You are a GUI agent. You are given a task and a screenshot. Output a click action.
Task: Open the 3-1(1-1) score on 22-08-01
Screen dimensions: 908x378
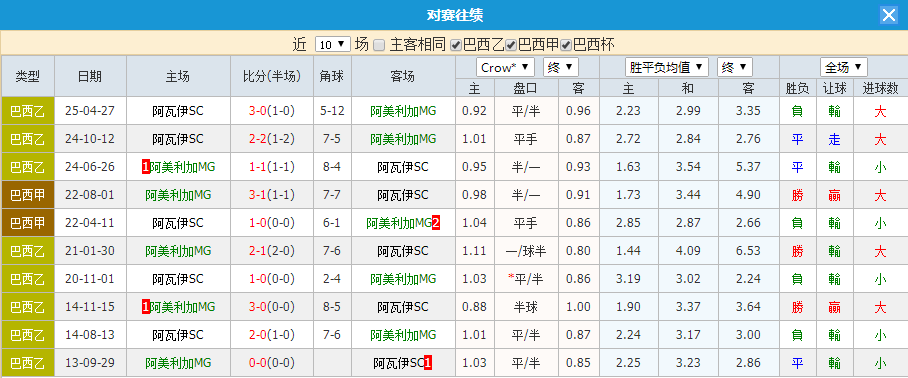coord(272,195)
